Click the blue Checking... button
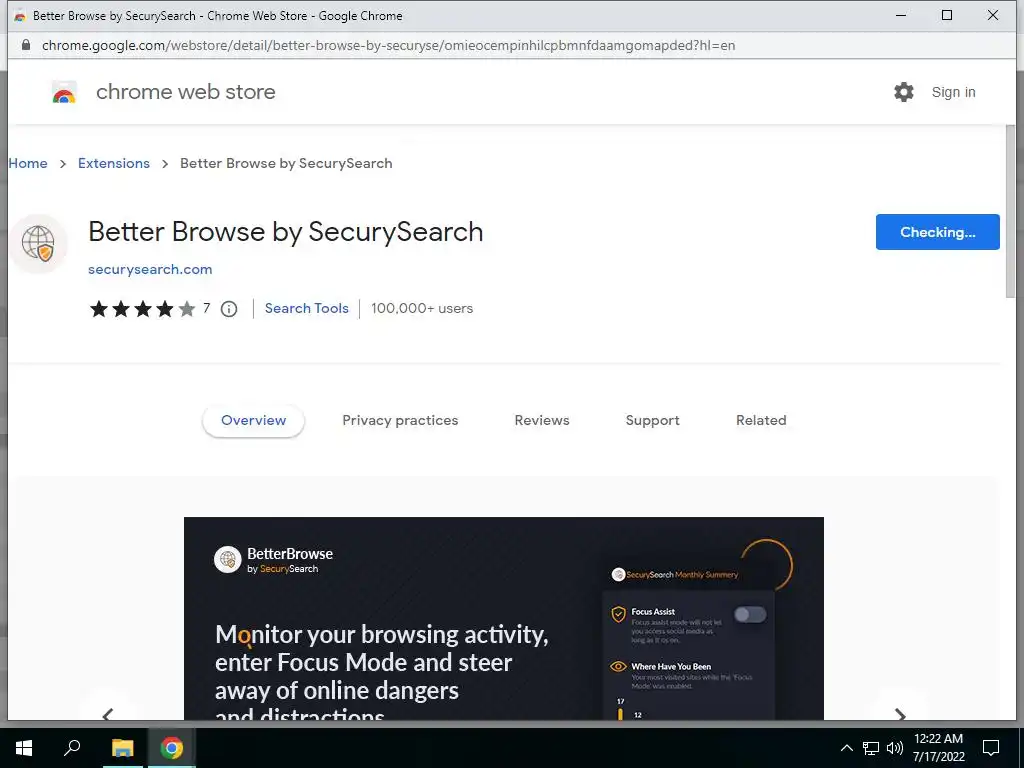The image size is (1024, 768). [937, 232]
